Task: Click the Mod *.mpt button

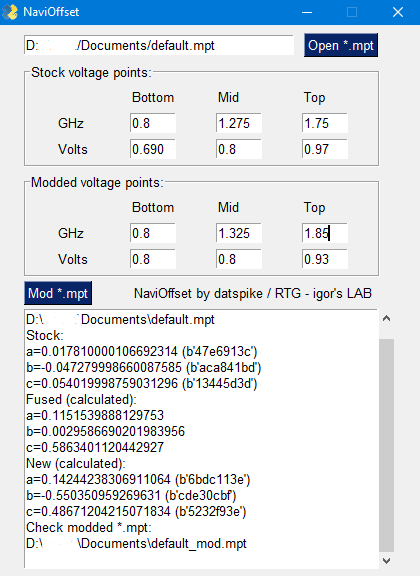Action: point(58,293)
